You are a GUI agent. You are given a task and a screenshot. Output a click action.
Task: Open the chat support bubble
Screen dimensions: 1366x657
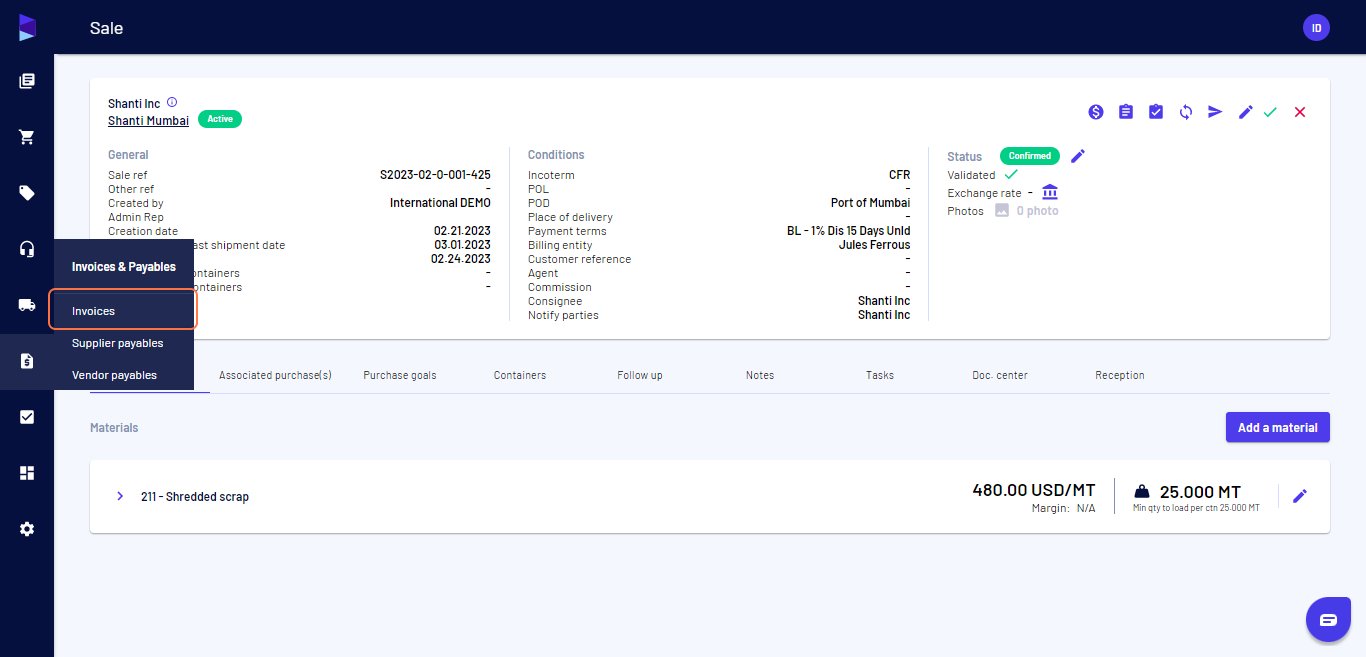tap(1328, 620)
